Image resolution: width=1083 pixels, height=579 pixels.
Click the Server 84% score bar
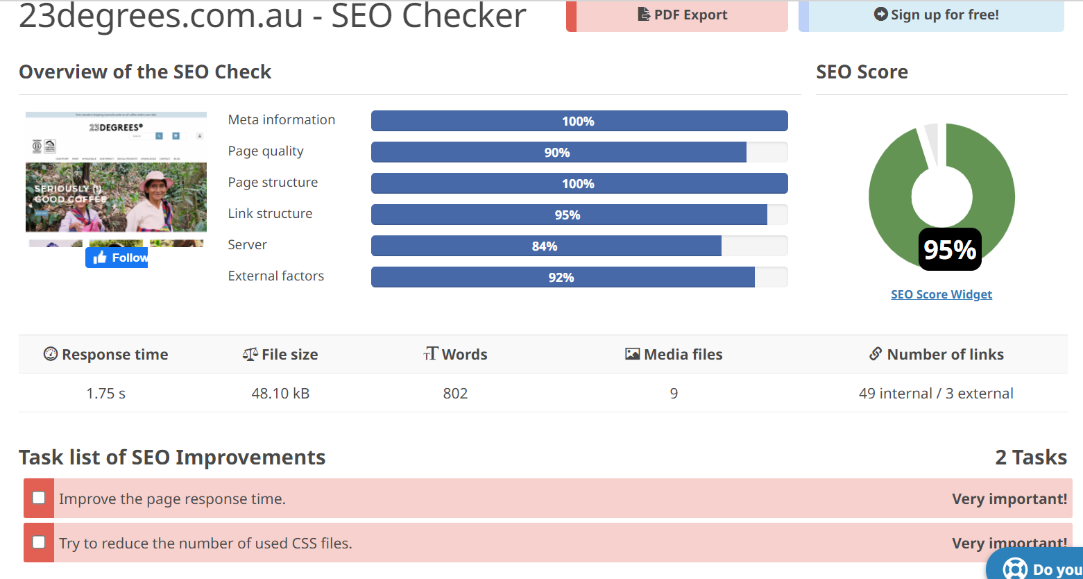click(546, 246)
